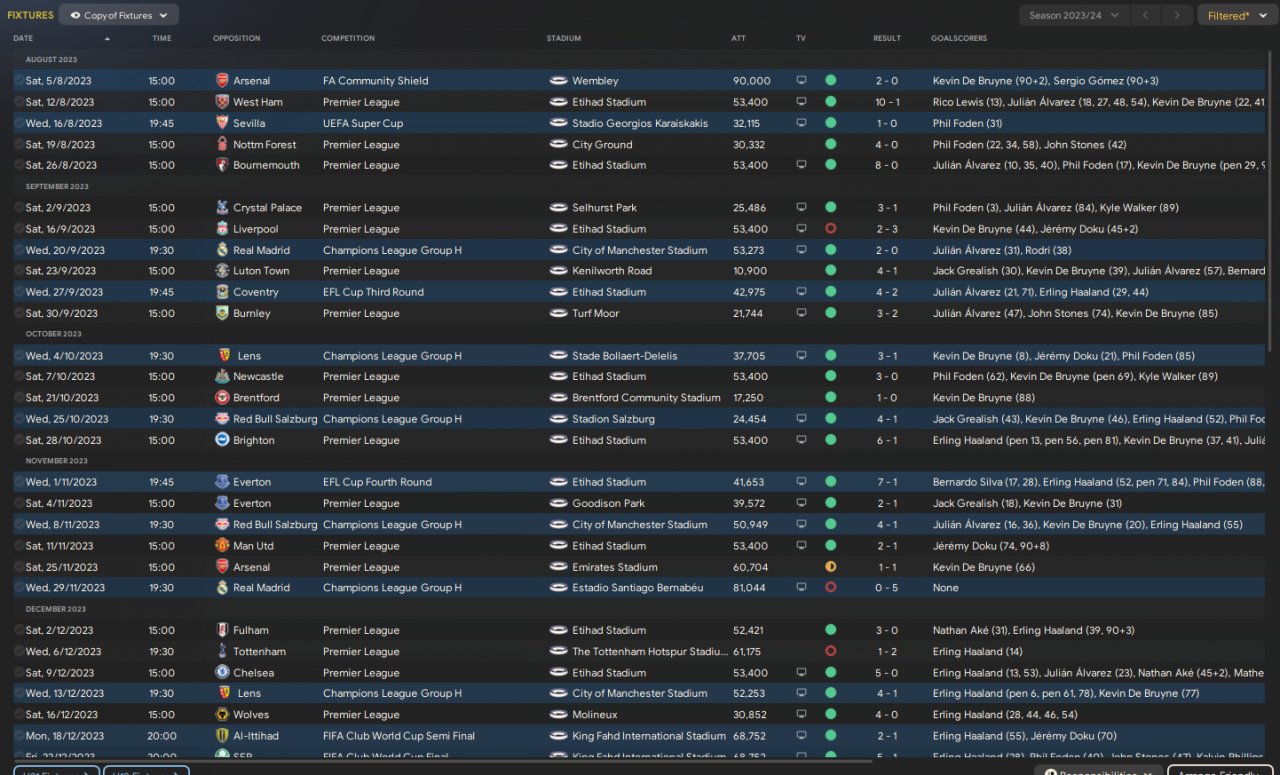Click the red loss dot in Liverpool row
Viewport: 1280px width, 775px height.
pyautogui.click(x=830, y=229)
